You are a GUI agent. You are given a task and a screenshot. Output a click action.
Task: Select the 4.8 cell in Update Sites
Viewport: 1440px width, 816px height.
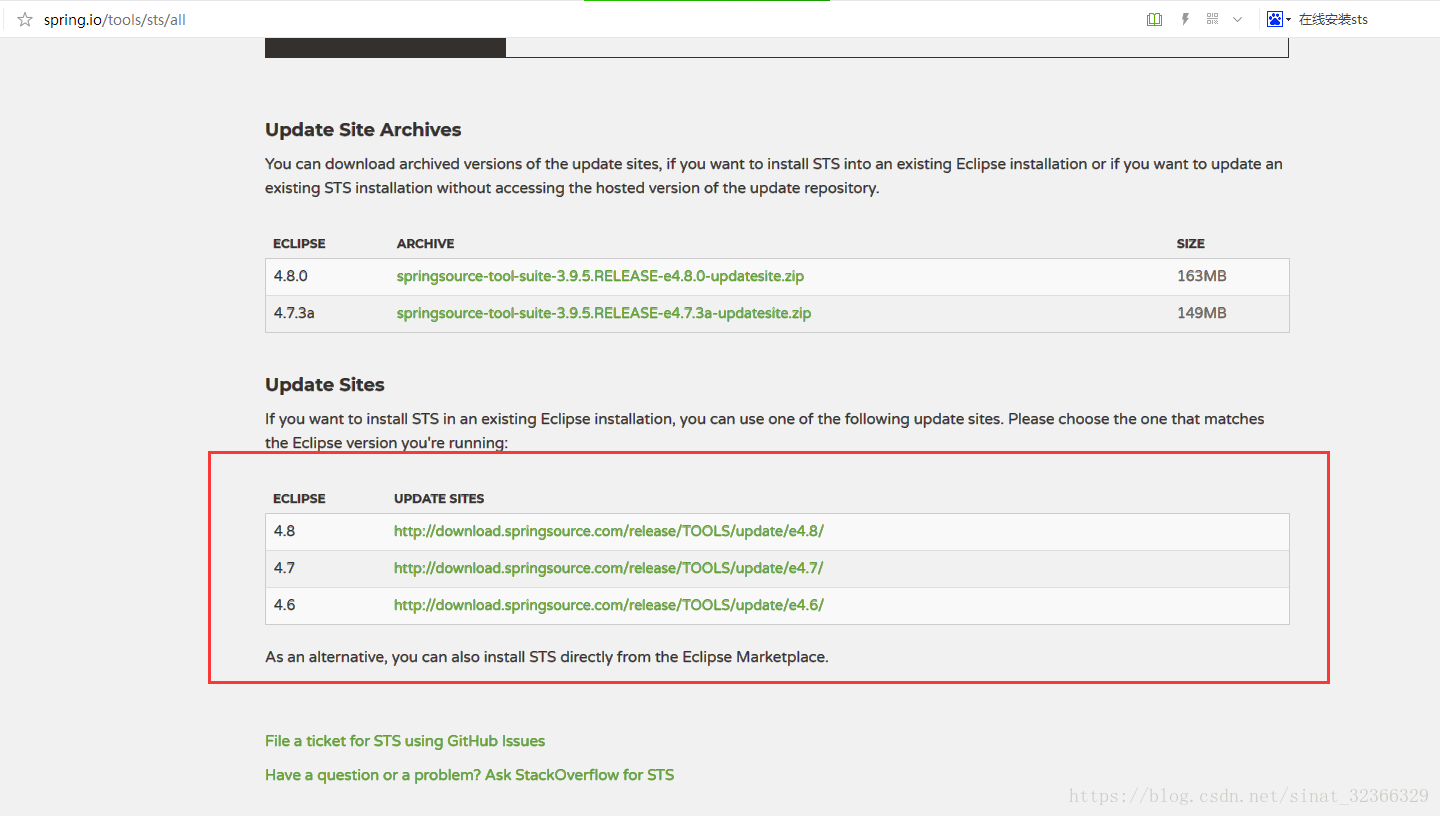tap(284, 531)
